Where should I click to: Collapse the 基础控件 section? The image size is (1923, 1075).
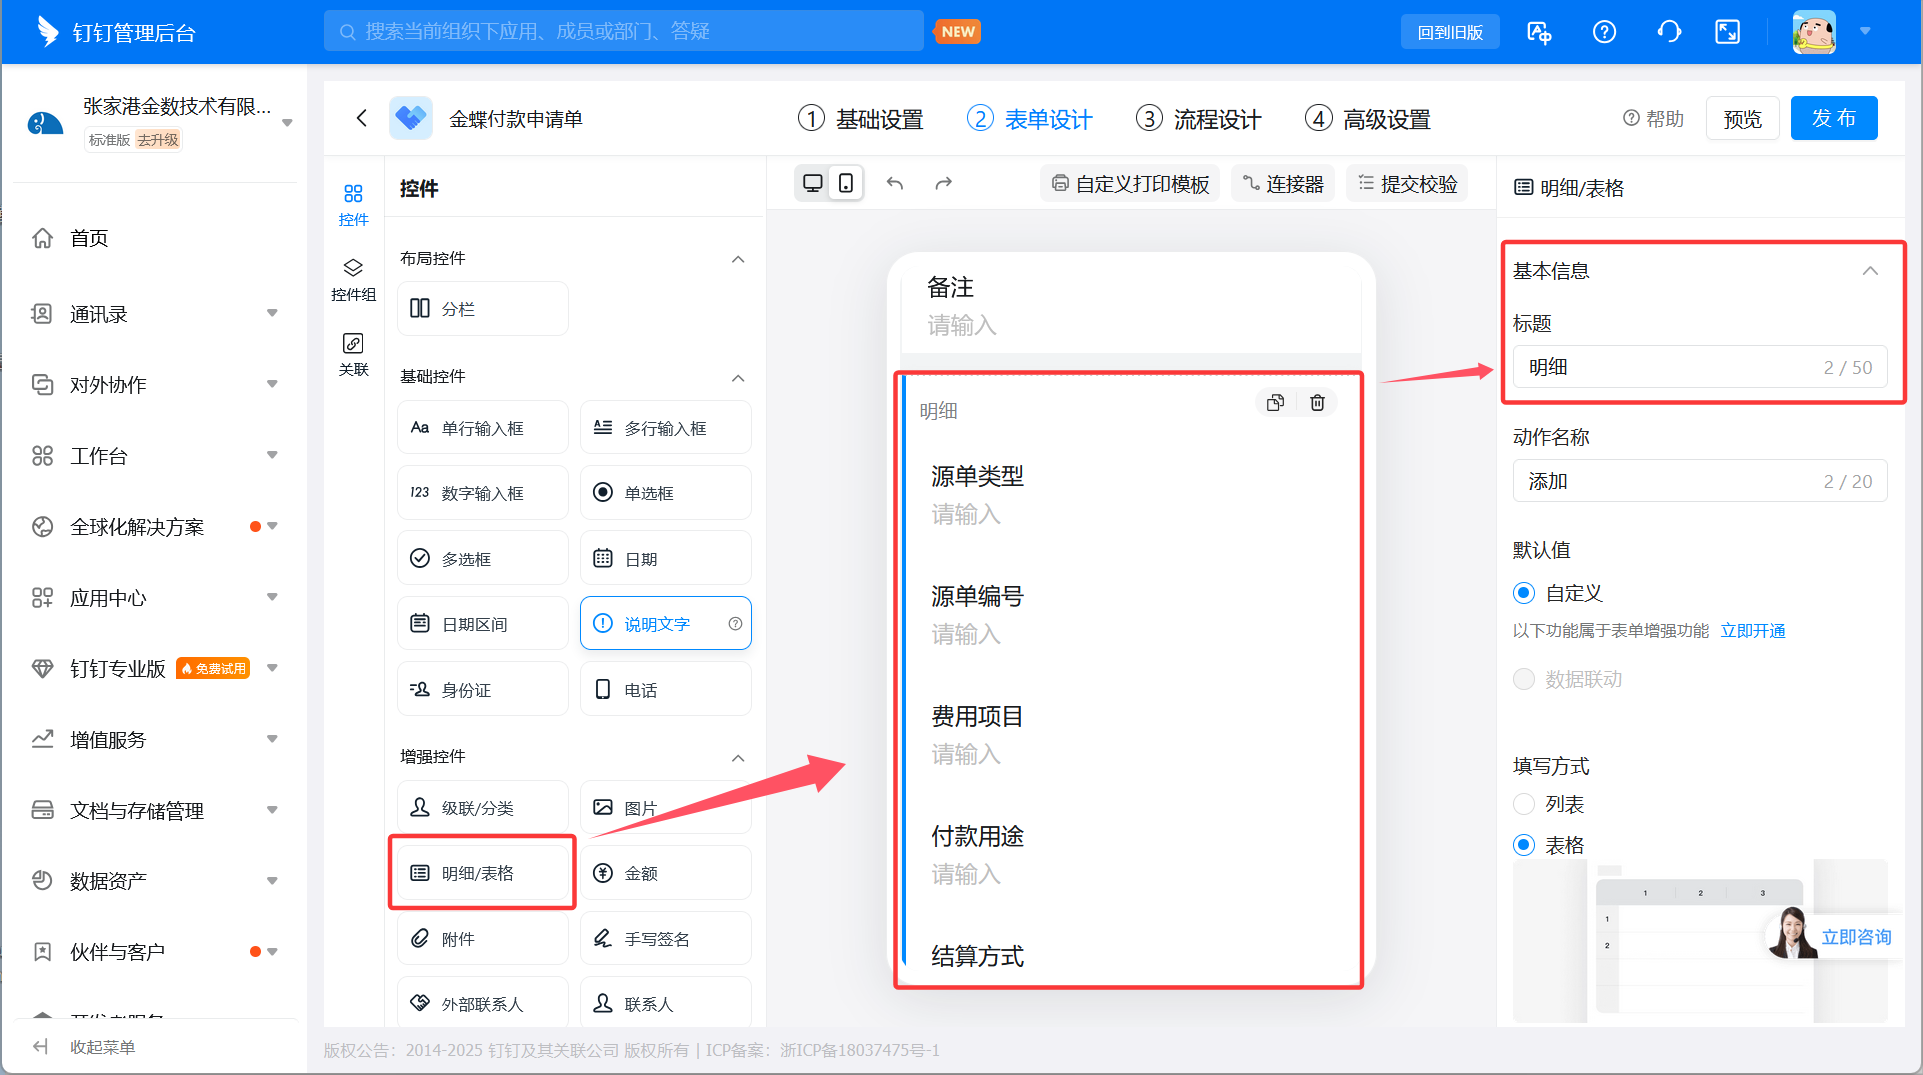(x=738, y=378)
